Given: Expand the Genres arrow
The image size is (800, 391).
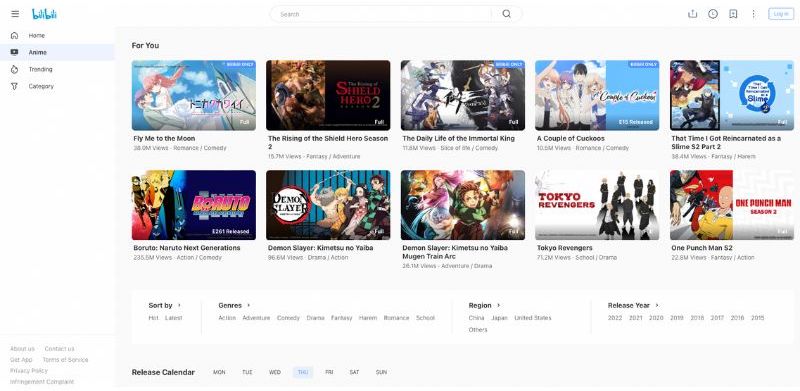Looking at the screenshot, I should [248, 305].
